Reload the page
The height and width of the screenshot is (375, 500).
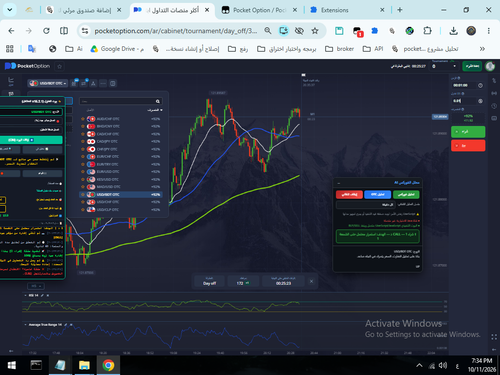coord(46,31)
